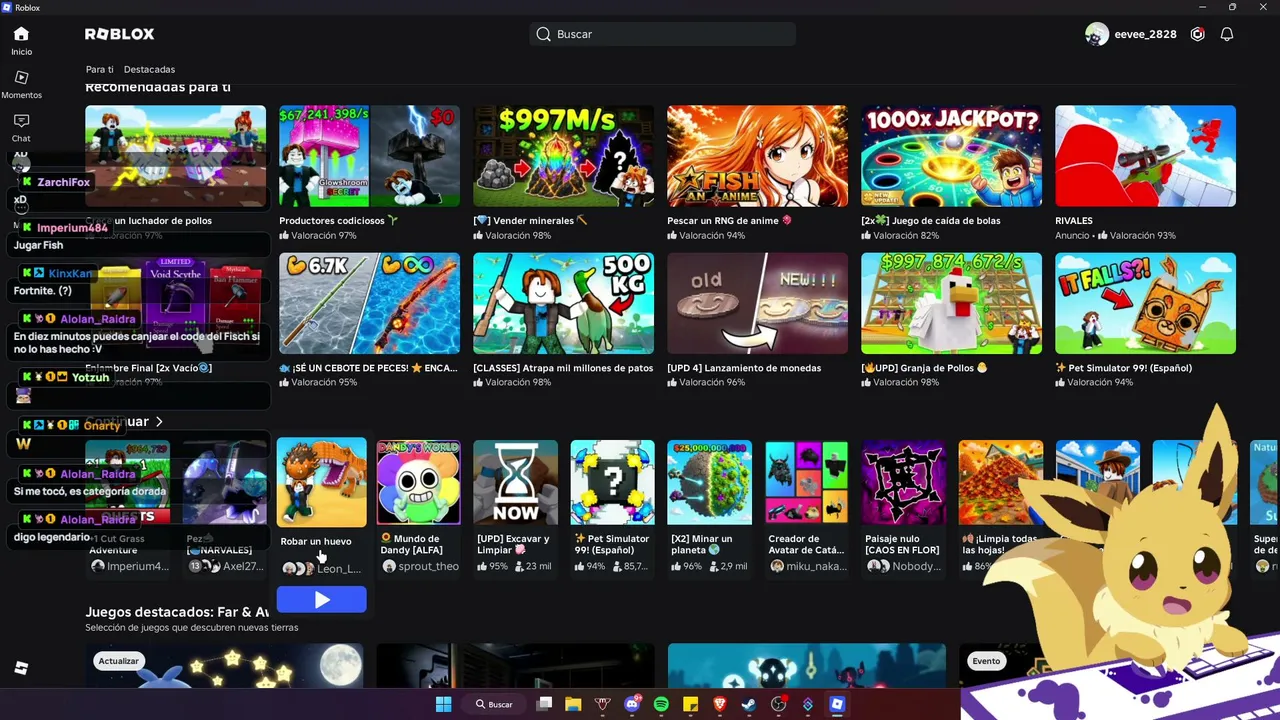Open the Vender minerales game thumbnail
The width and height of the screenshot is (1280, 720).
[563, 156]
